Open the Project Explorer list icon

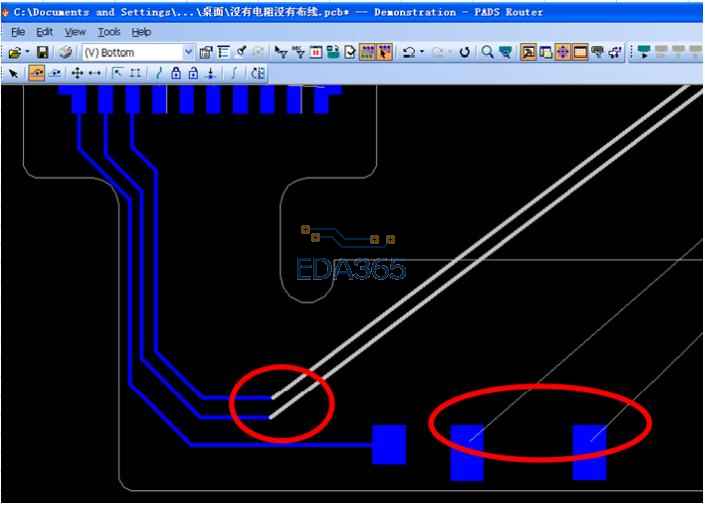(x=223, y=53)
